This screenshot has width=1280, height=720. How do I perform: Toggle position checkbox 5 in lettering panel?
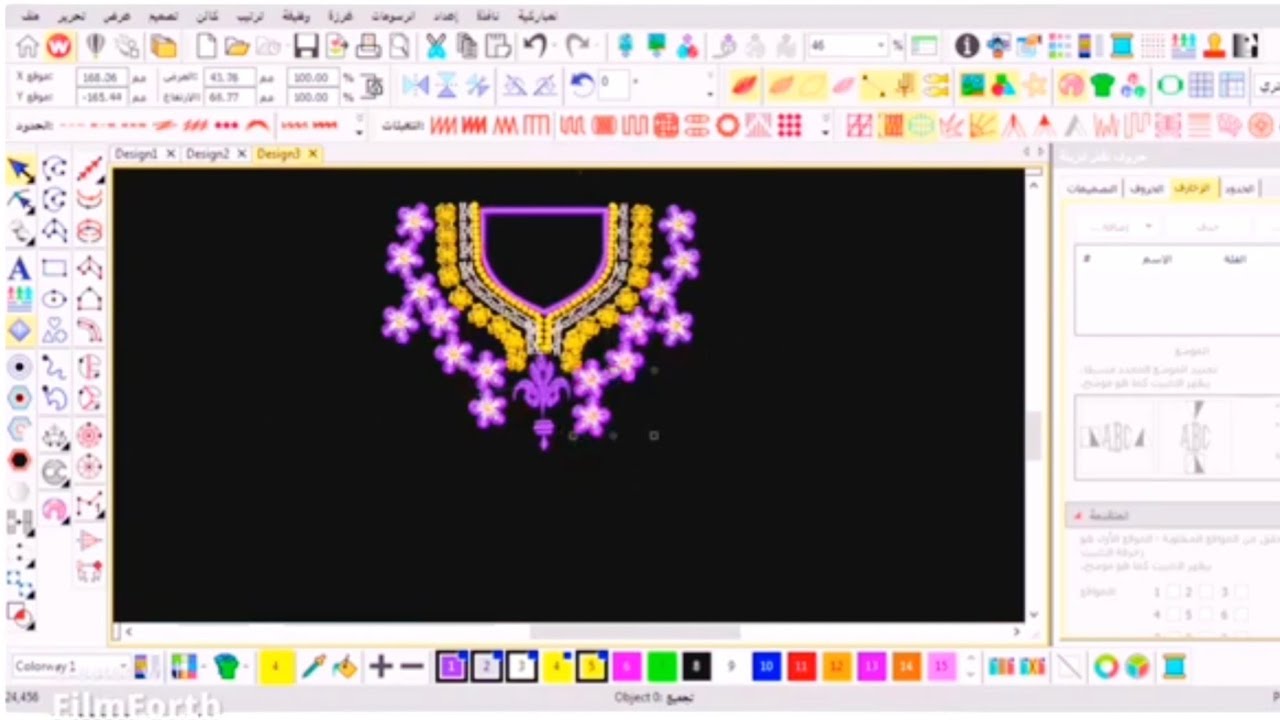pos(1207,615)
